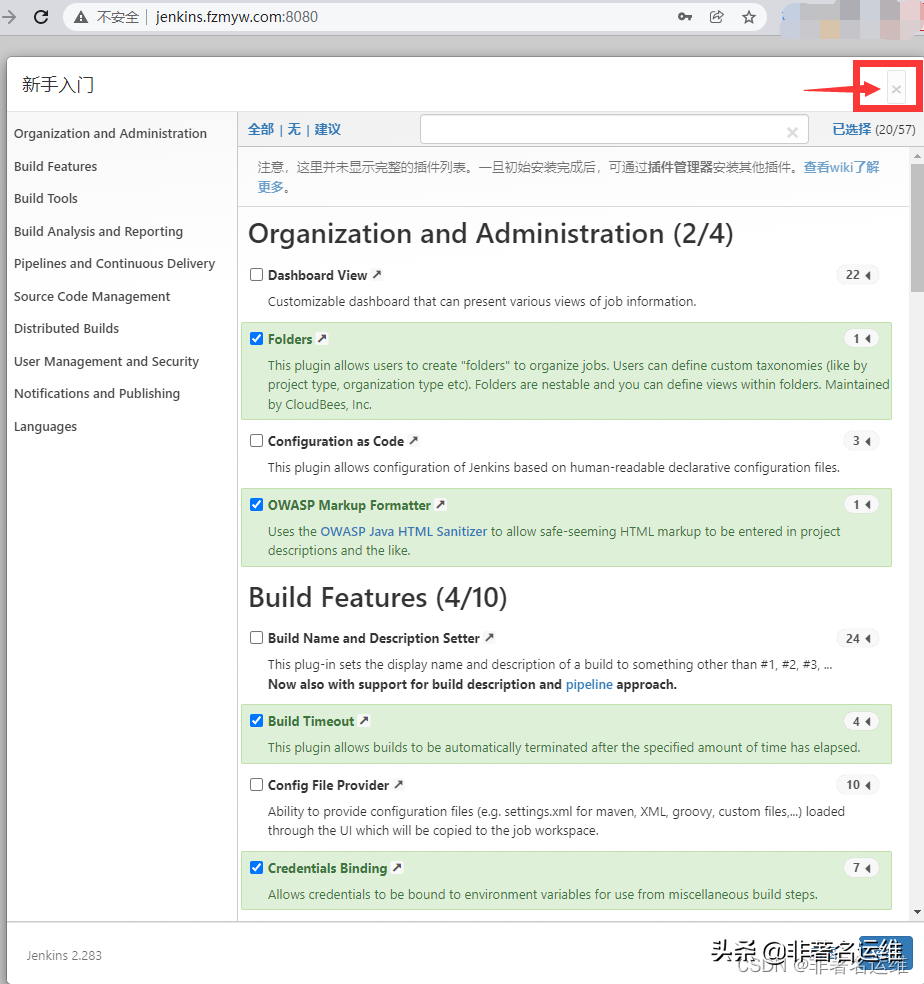Image resolution: width=924 pixels, height=984 pixels.
Task: Expand Build Name Setter dependencies badge 24
Action: (857, 638)
